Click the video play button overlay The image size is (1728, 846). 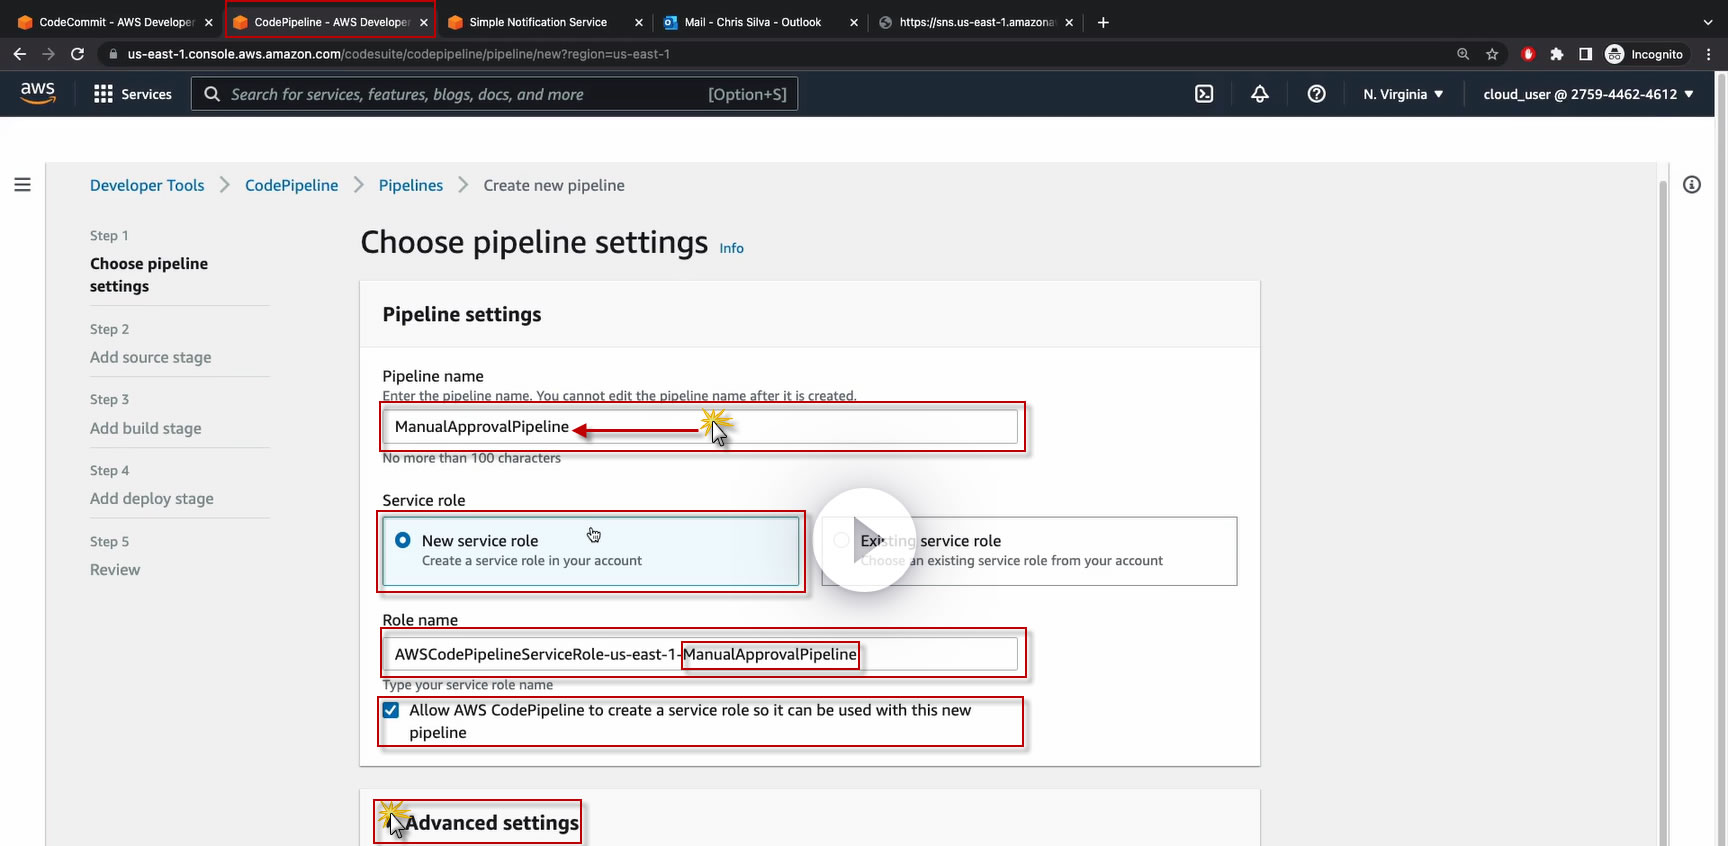tap(865, 540)
